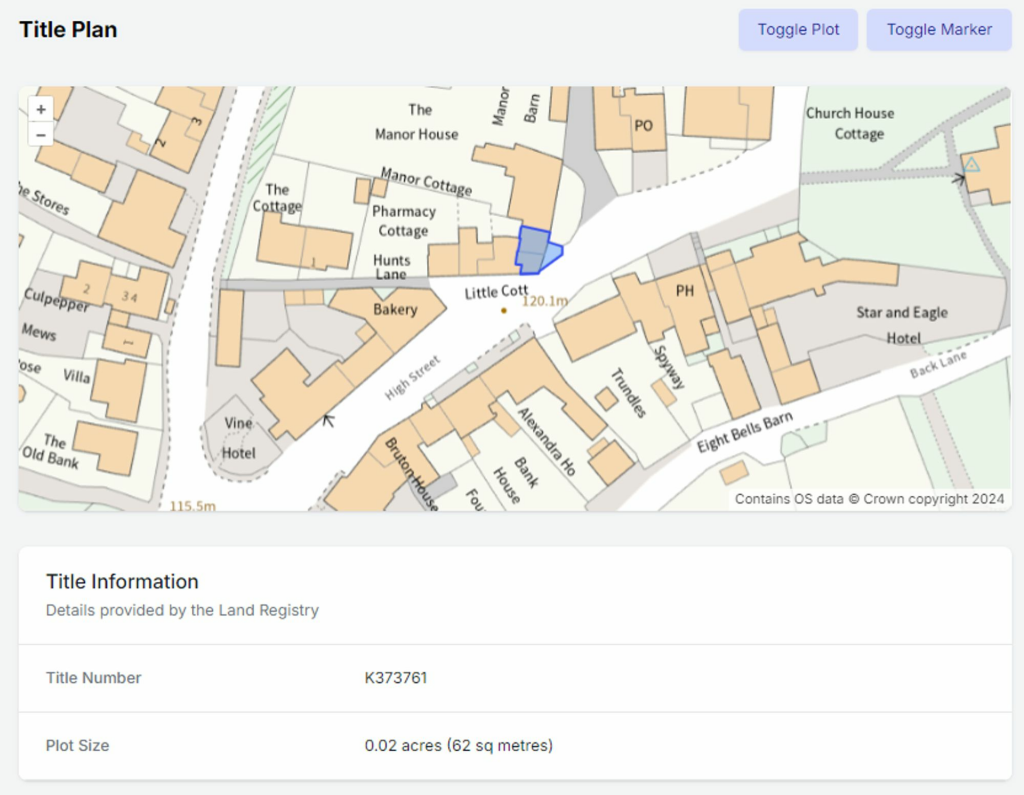Click the orange spot height dot

[504, 311]
